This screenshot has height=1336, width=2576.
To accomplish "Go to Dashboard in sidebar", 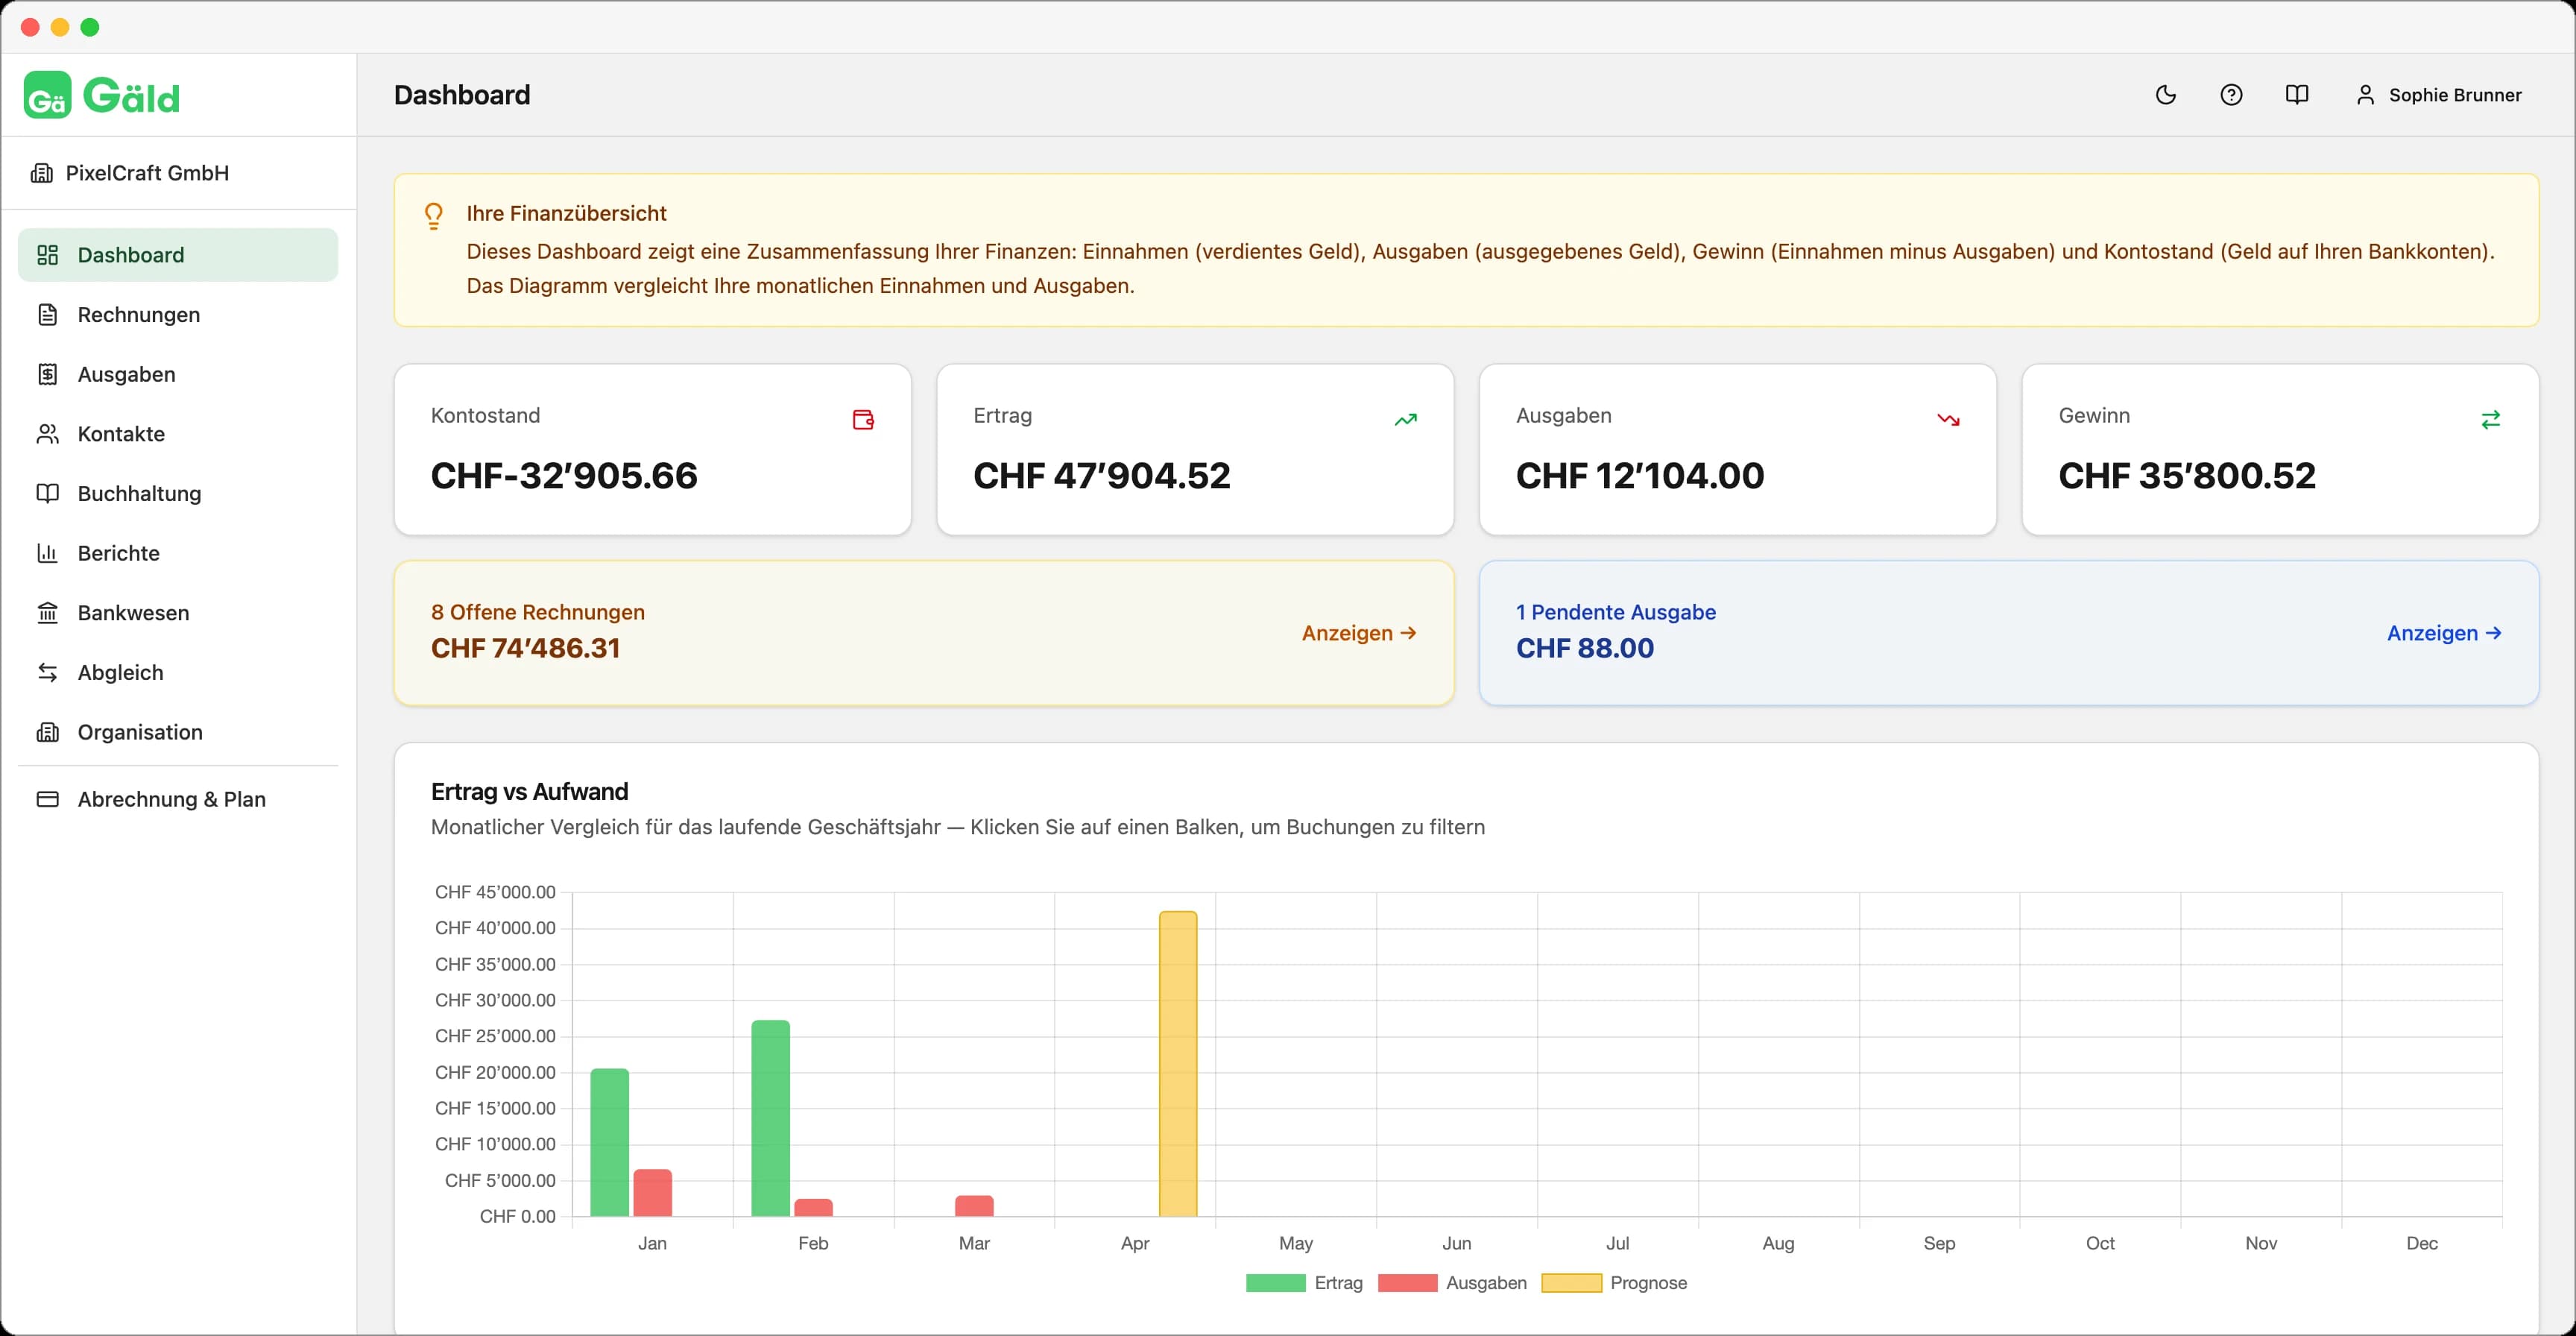I will point(178,255).
